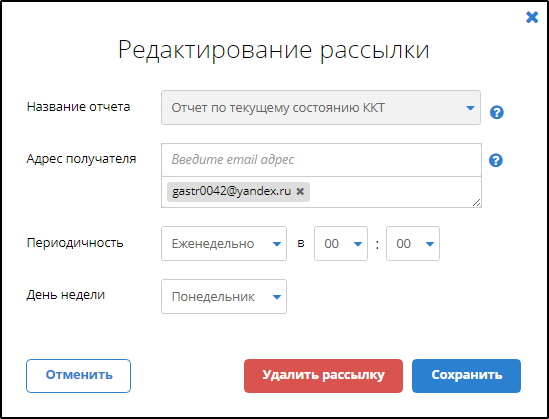The width and height of the screenshot is (549, 419).
Task: Click the Отменить button
Action: (78, 376)
